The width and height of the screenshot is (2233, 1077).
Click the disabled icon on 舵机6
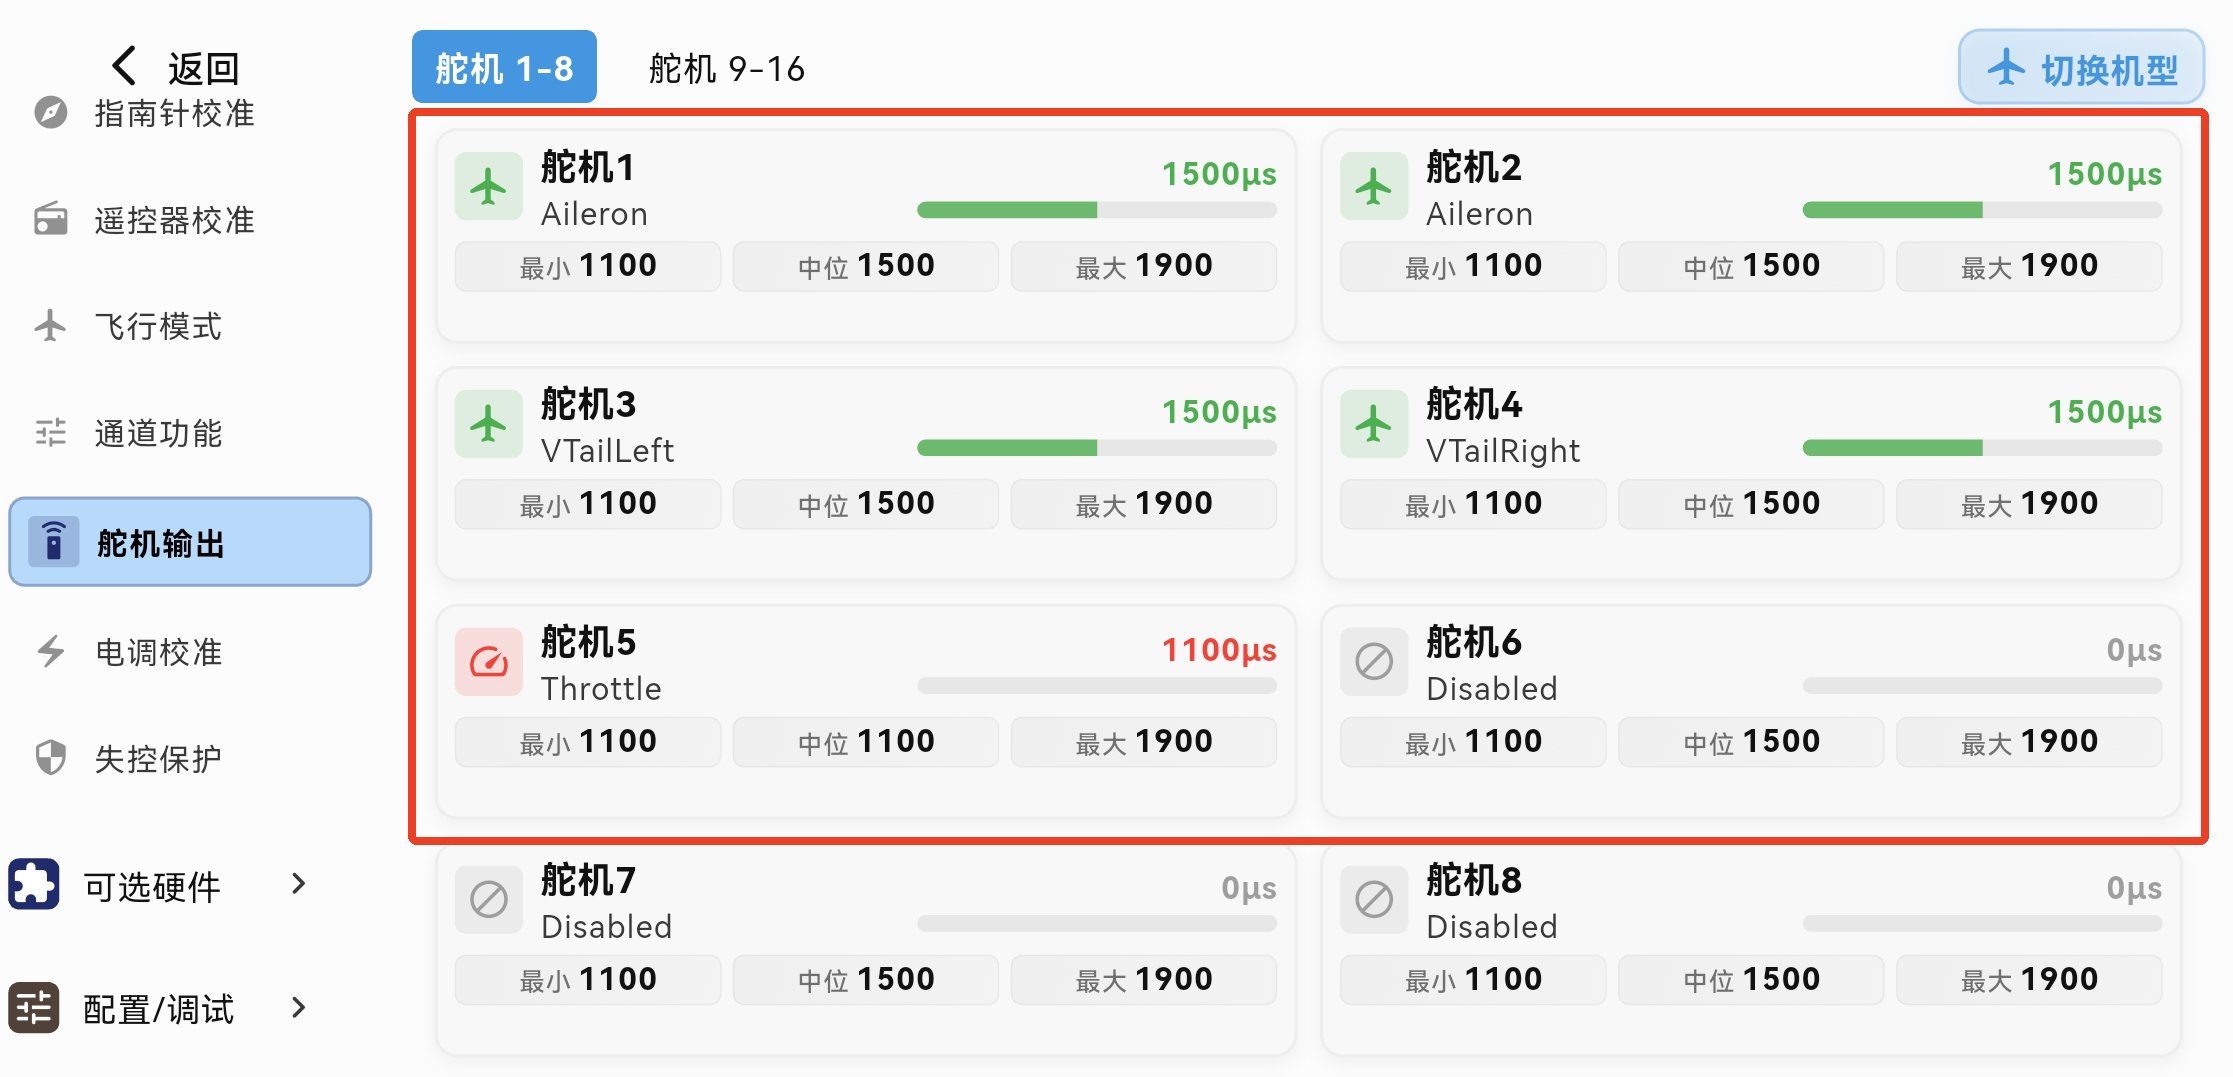[1374, 661]
